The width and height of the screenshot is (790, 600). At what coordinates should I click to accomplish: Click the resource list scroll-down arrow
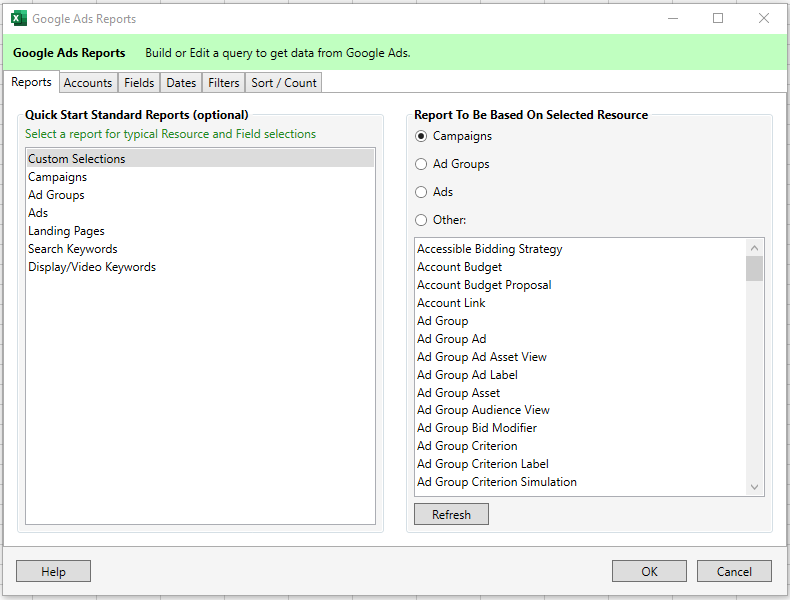point(754,487)
